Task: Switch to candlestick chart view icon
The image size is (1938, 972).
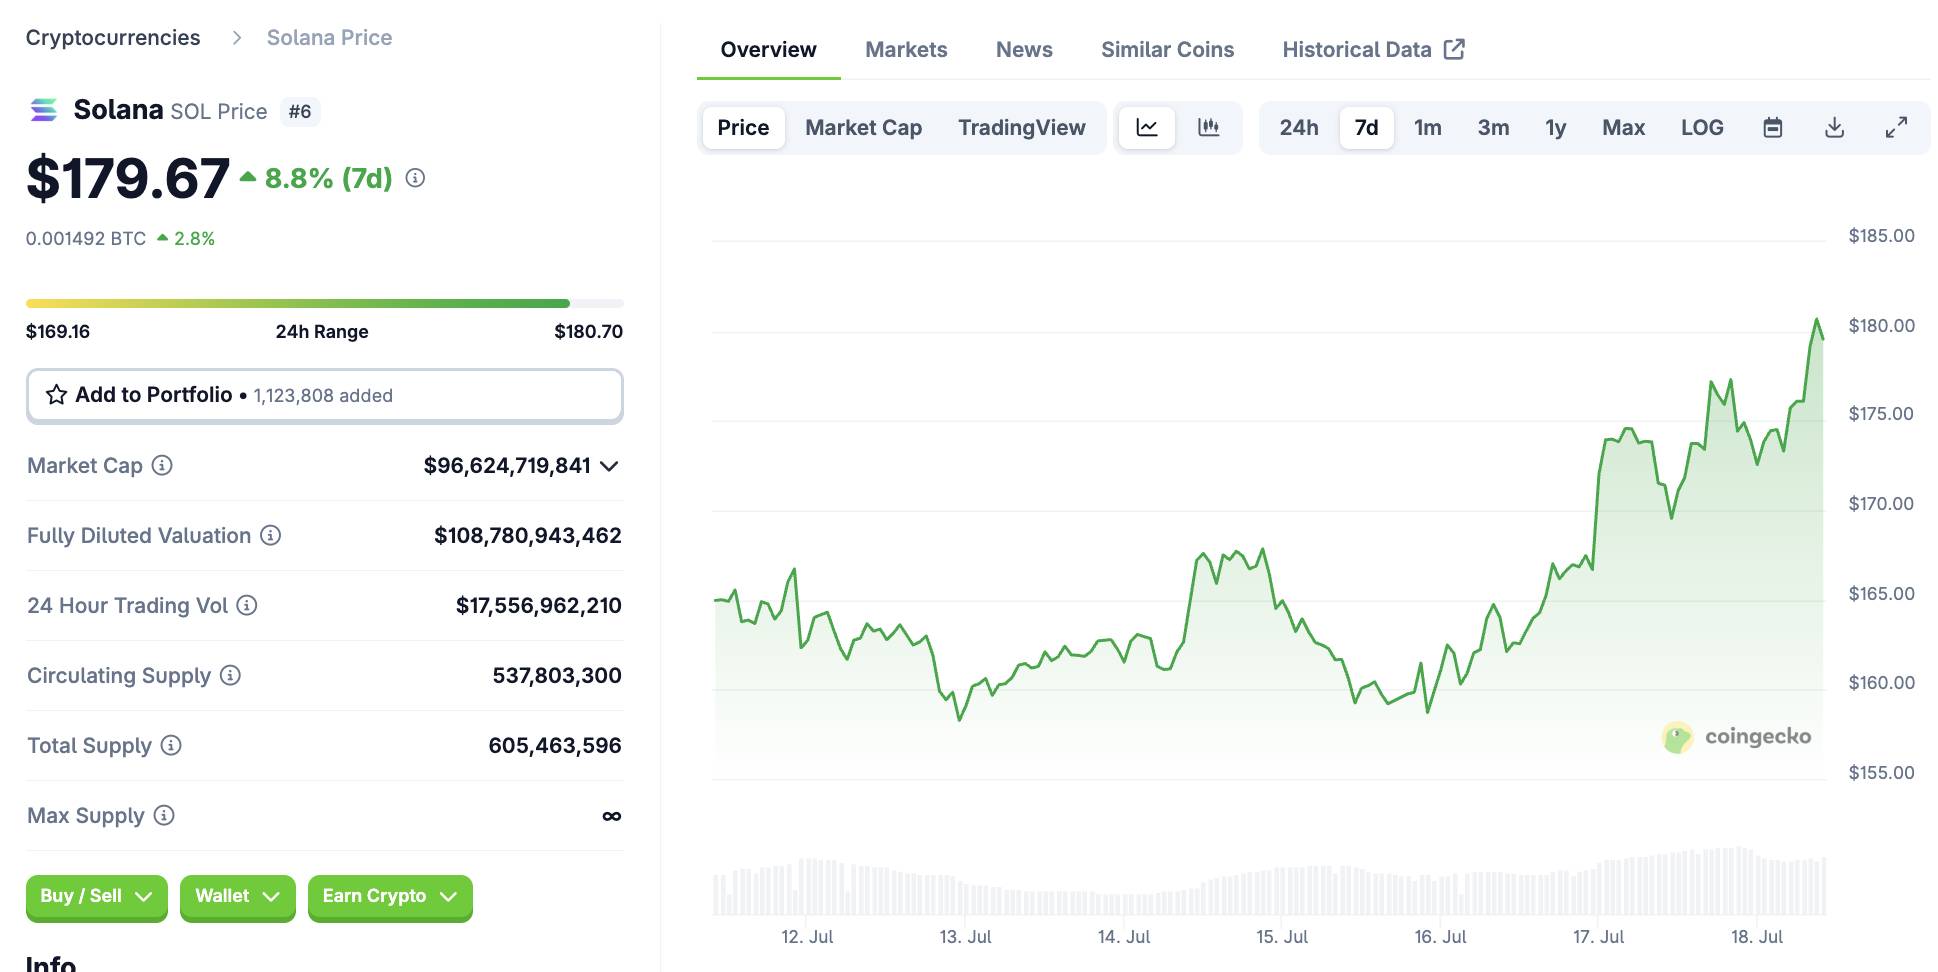Action: pos(1208,127)
